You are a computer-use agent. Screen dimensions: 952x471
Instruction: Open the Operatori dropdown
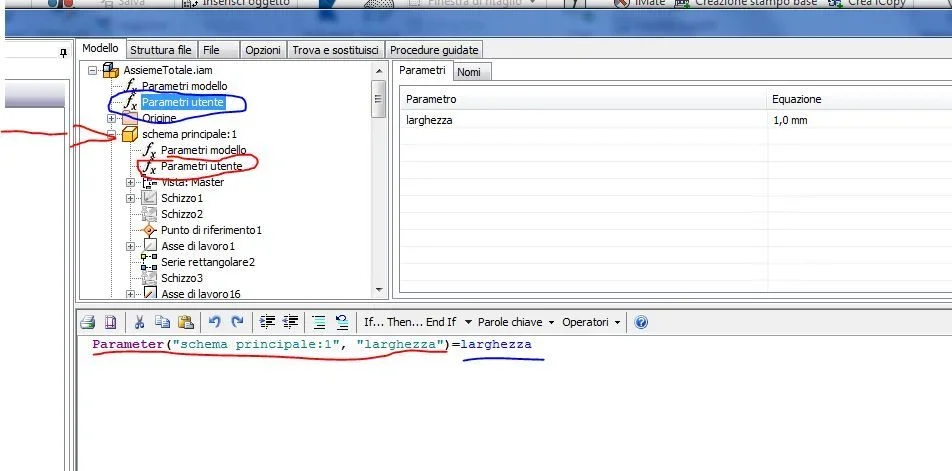pyautogui.click(x=591, y=322)
